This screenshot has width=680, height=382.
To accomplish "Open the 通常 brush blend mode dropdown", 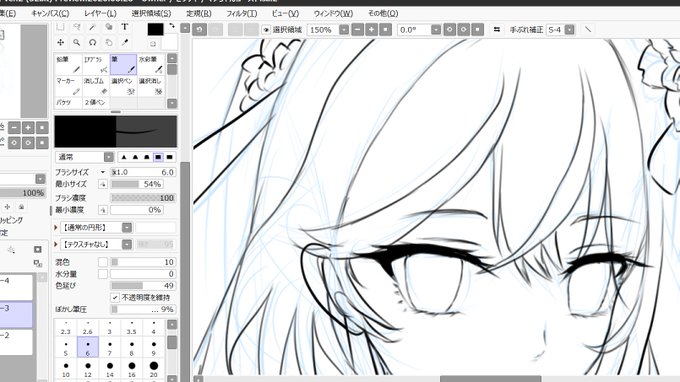I will point(108,157).
